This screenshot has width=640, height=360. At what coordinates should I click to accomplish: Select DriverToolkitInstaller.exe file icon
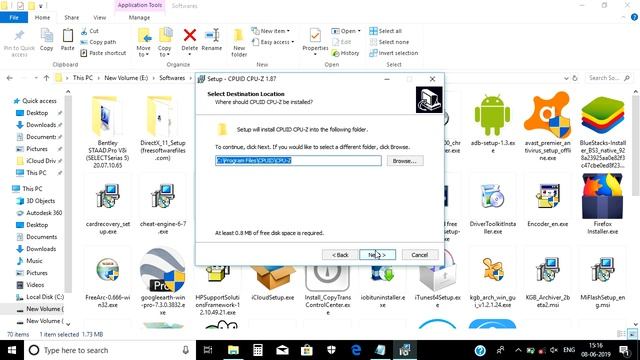[x=492, y=197]
